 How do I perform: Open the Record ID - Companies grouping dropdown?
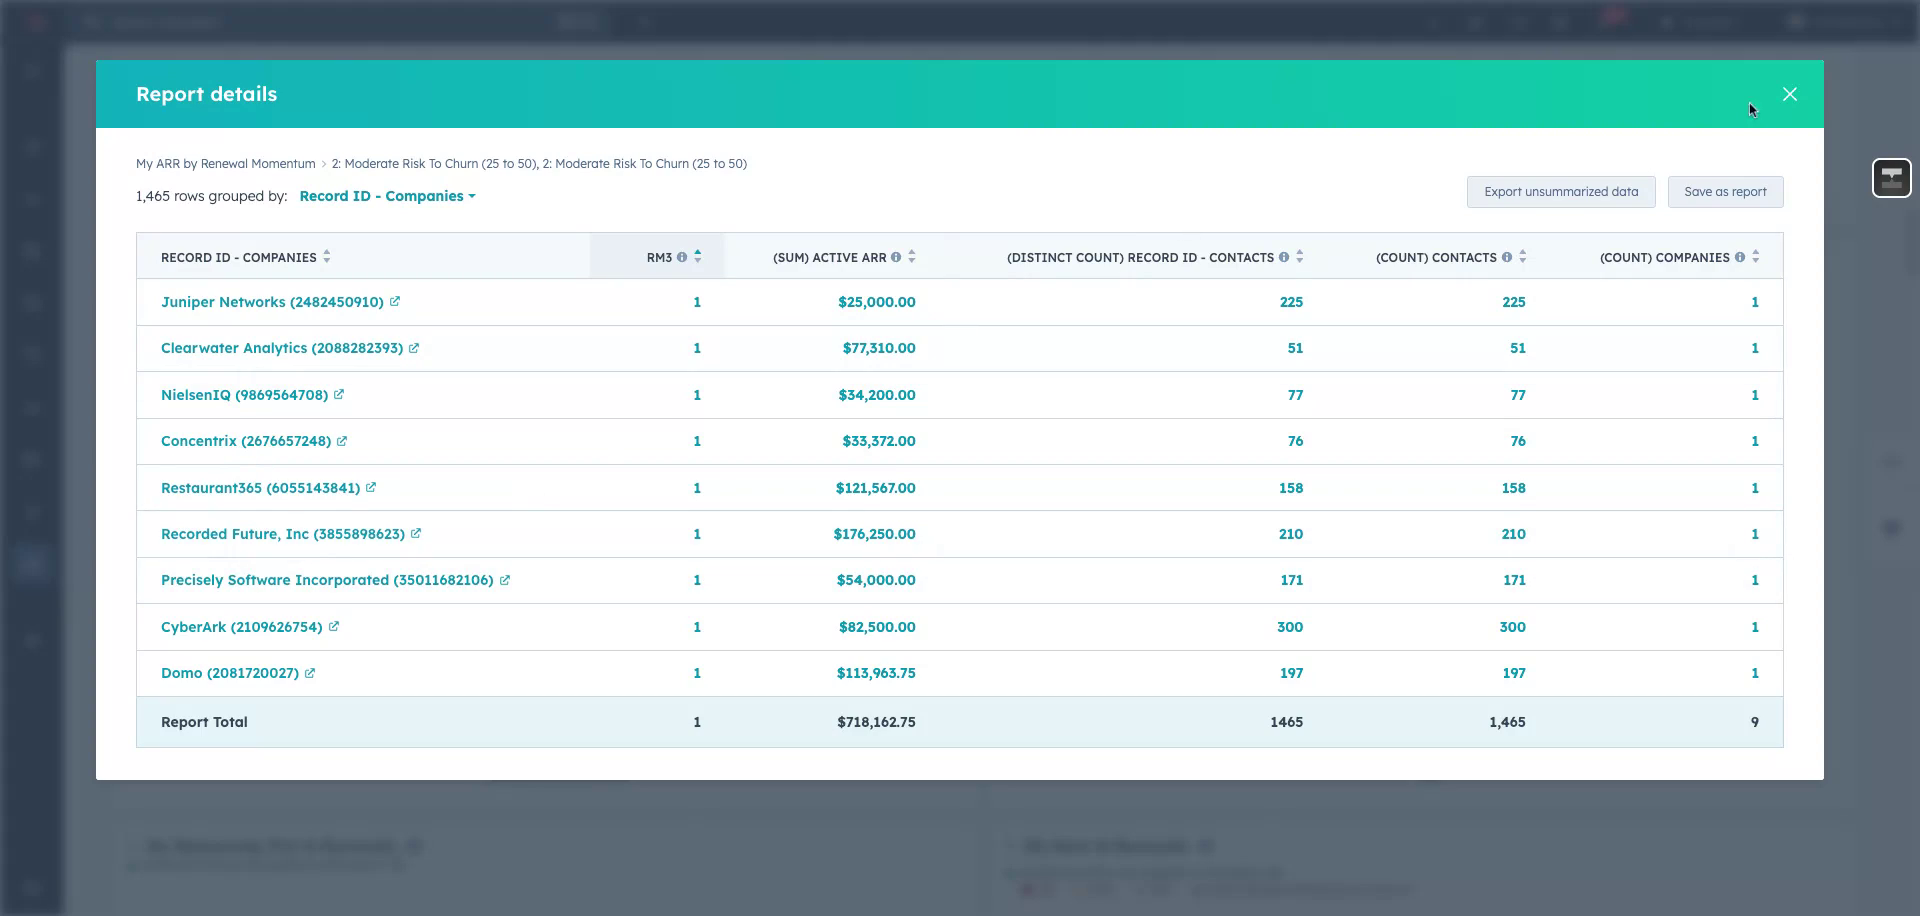(x=387, y=196)
